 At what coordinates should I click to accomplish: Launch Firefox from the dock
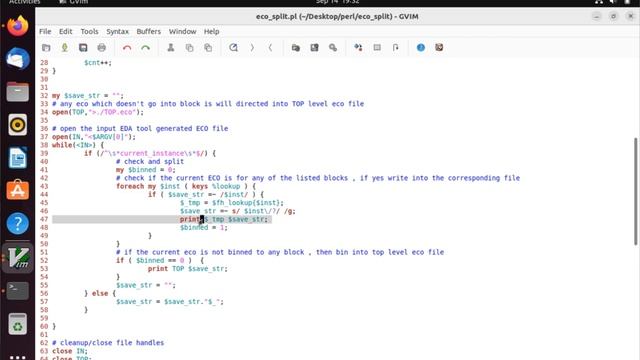18,26
